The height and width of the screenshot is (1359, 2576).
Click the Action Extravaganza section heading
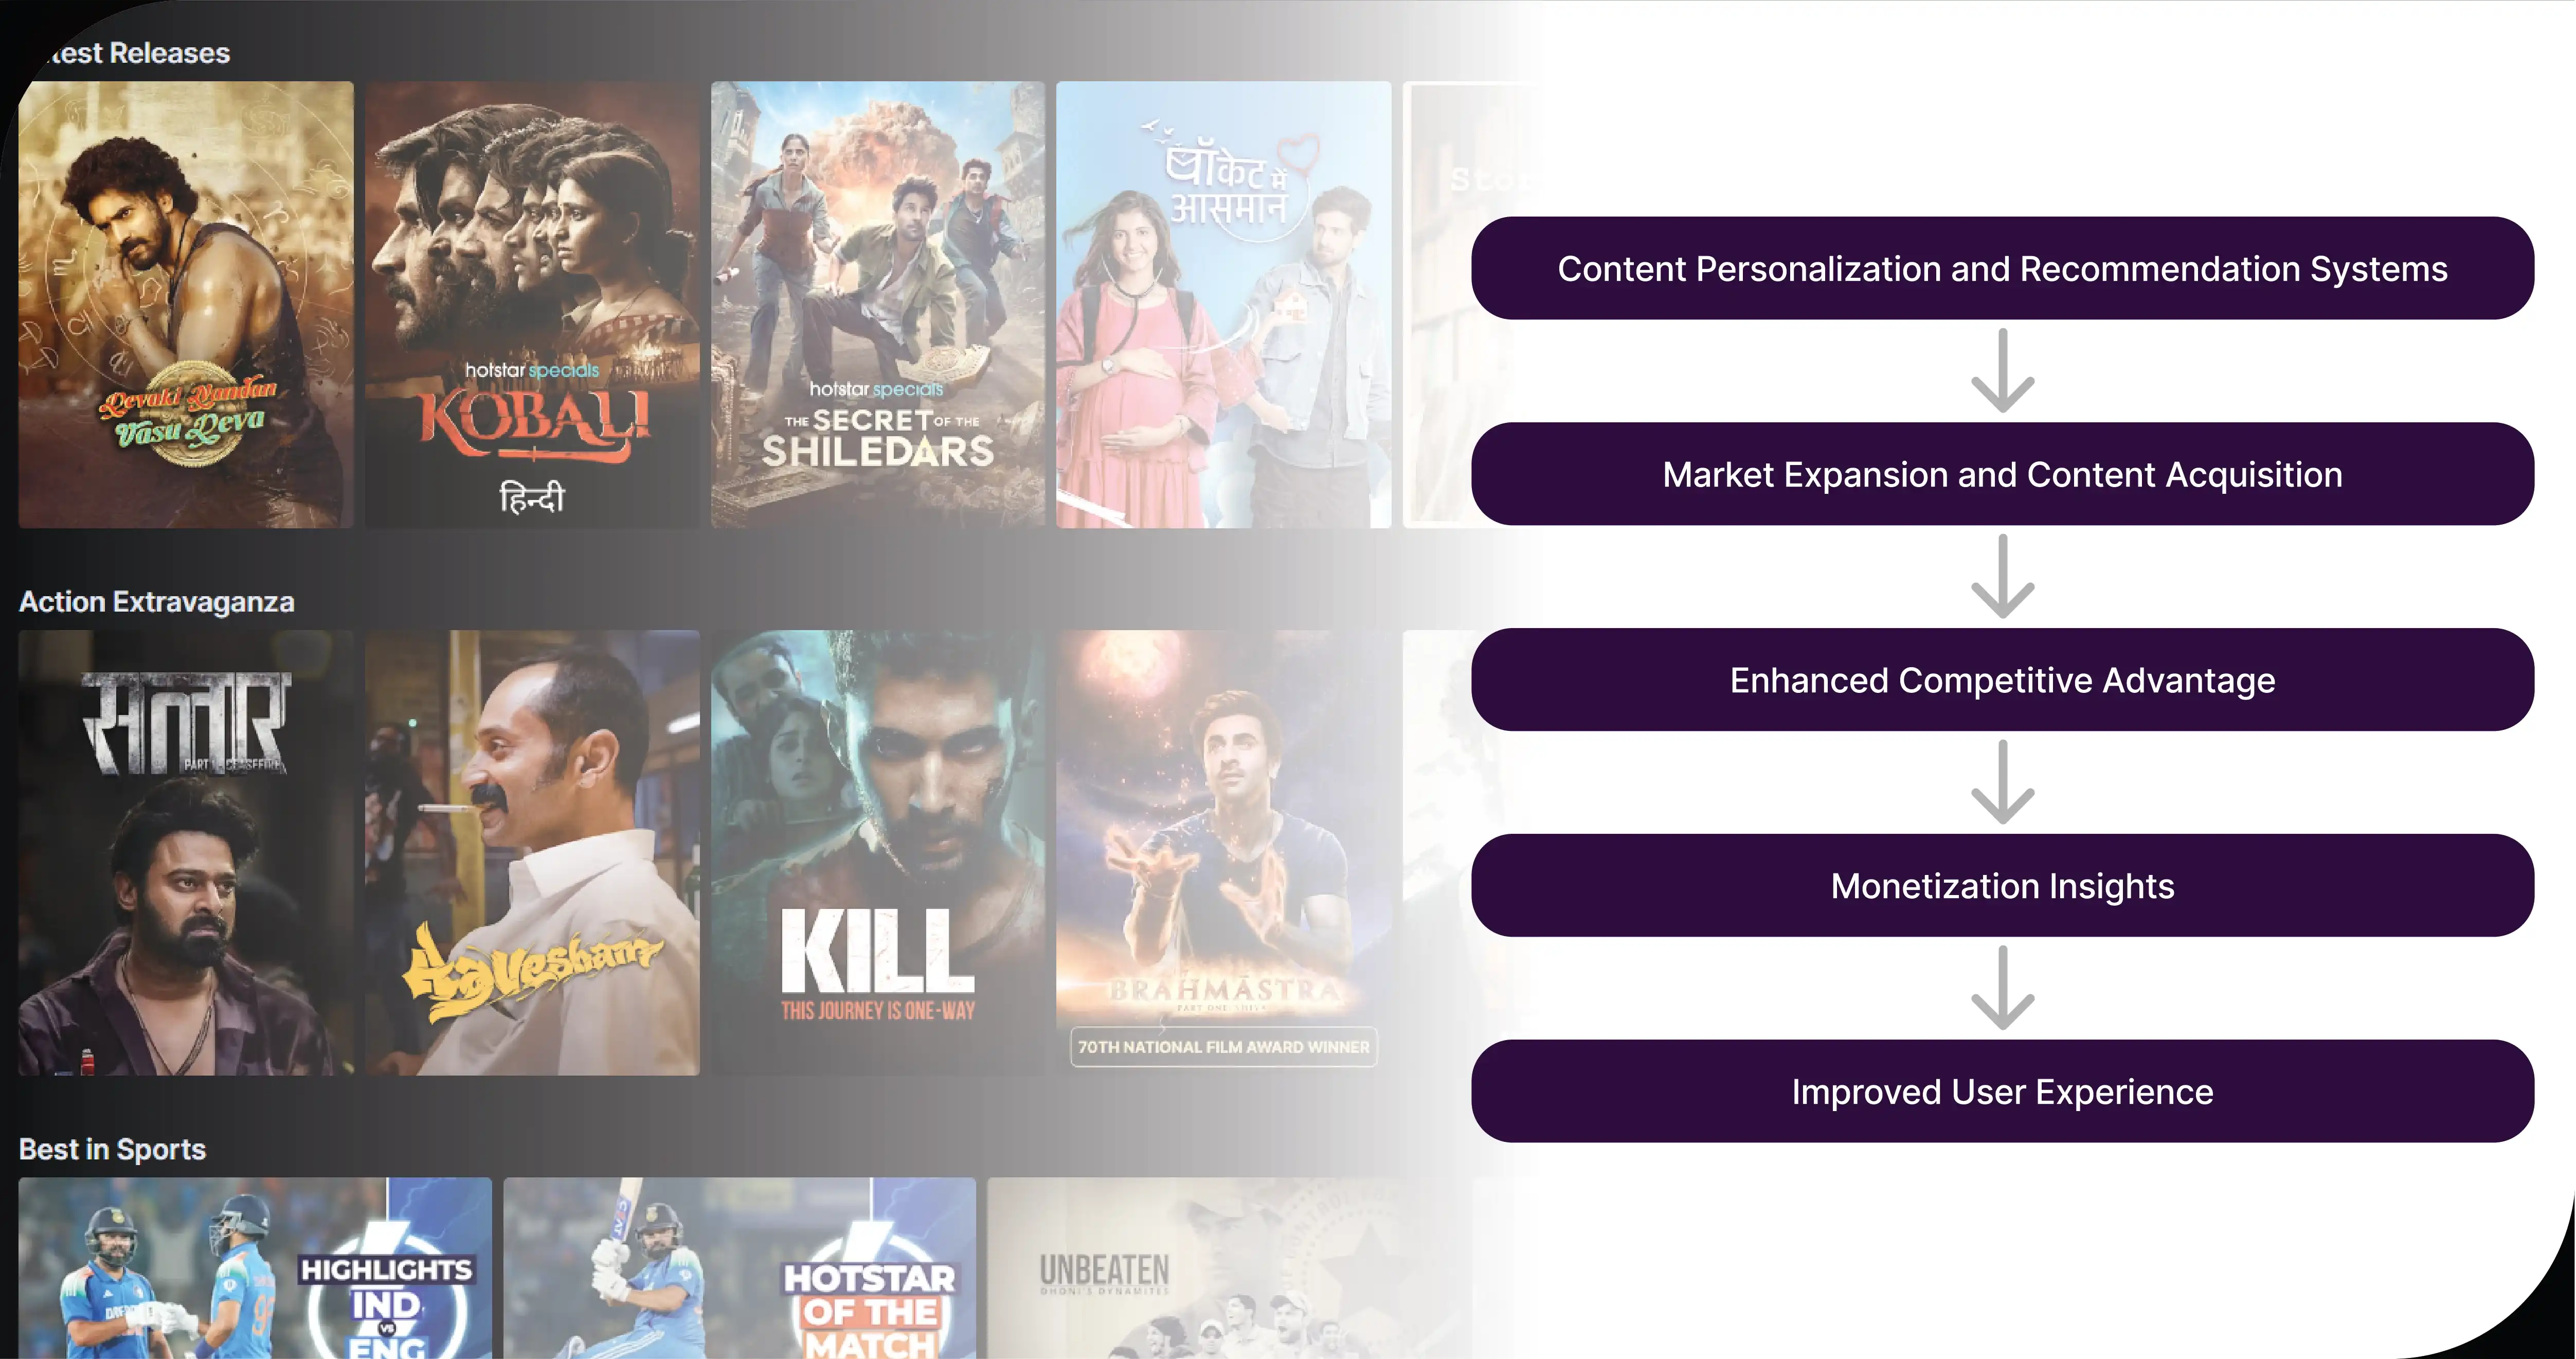[x=157, y=602]
